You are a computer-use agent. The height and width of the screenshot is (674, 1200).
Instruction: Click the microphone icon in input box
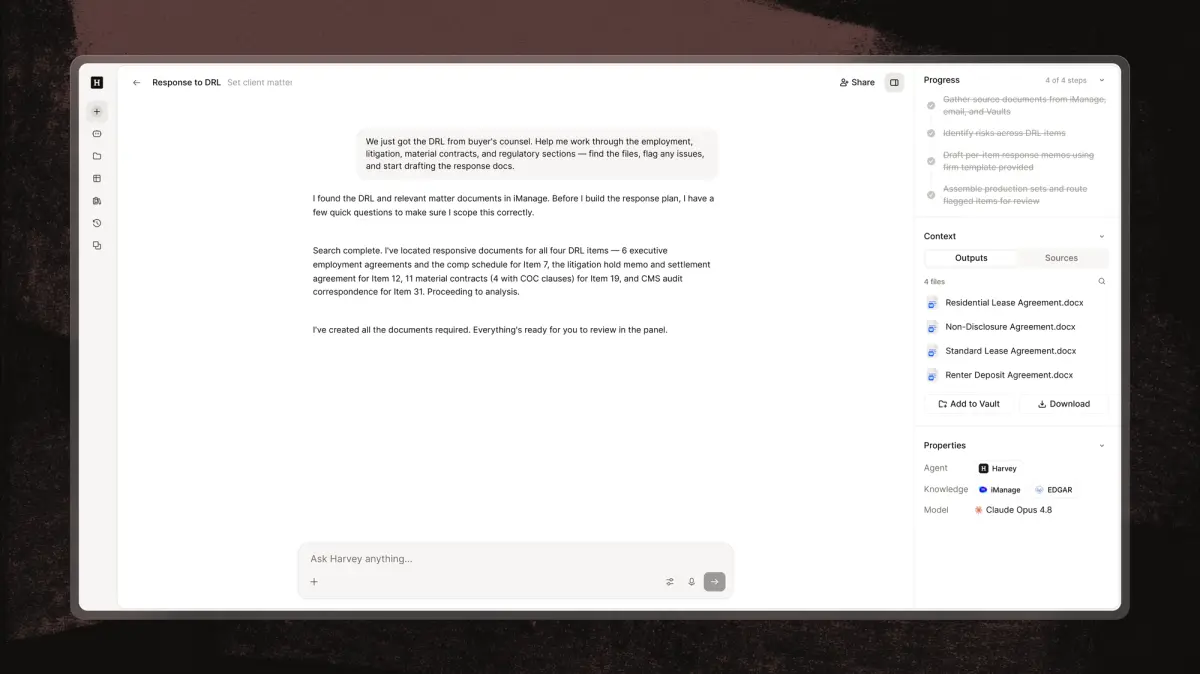click(x=691, y=581)
